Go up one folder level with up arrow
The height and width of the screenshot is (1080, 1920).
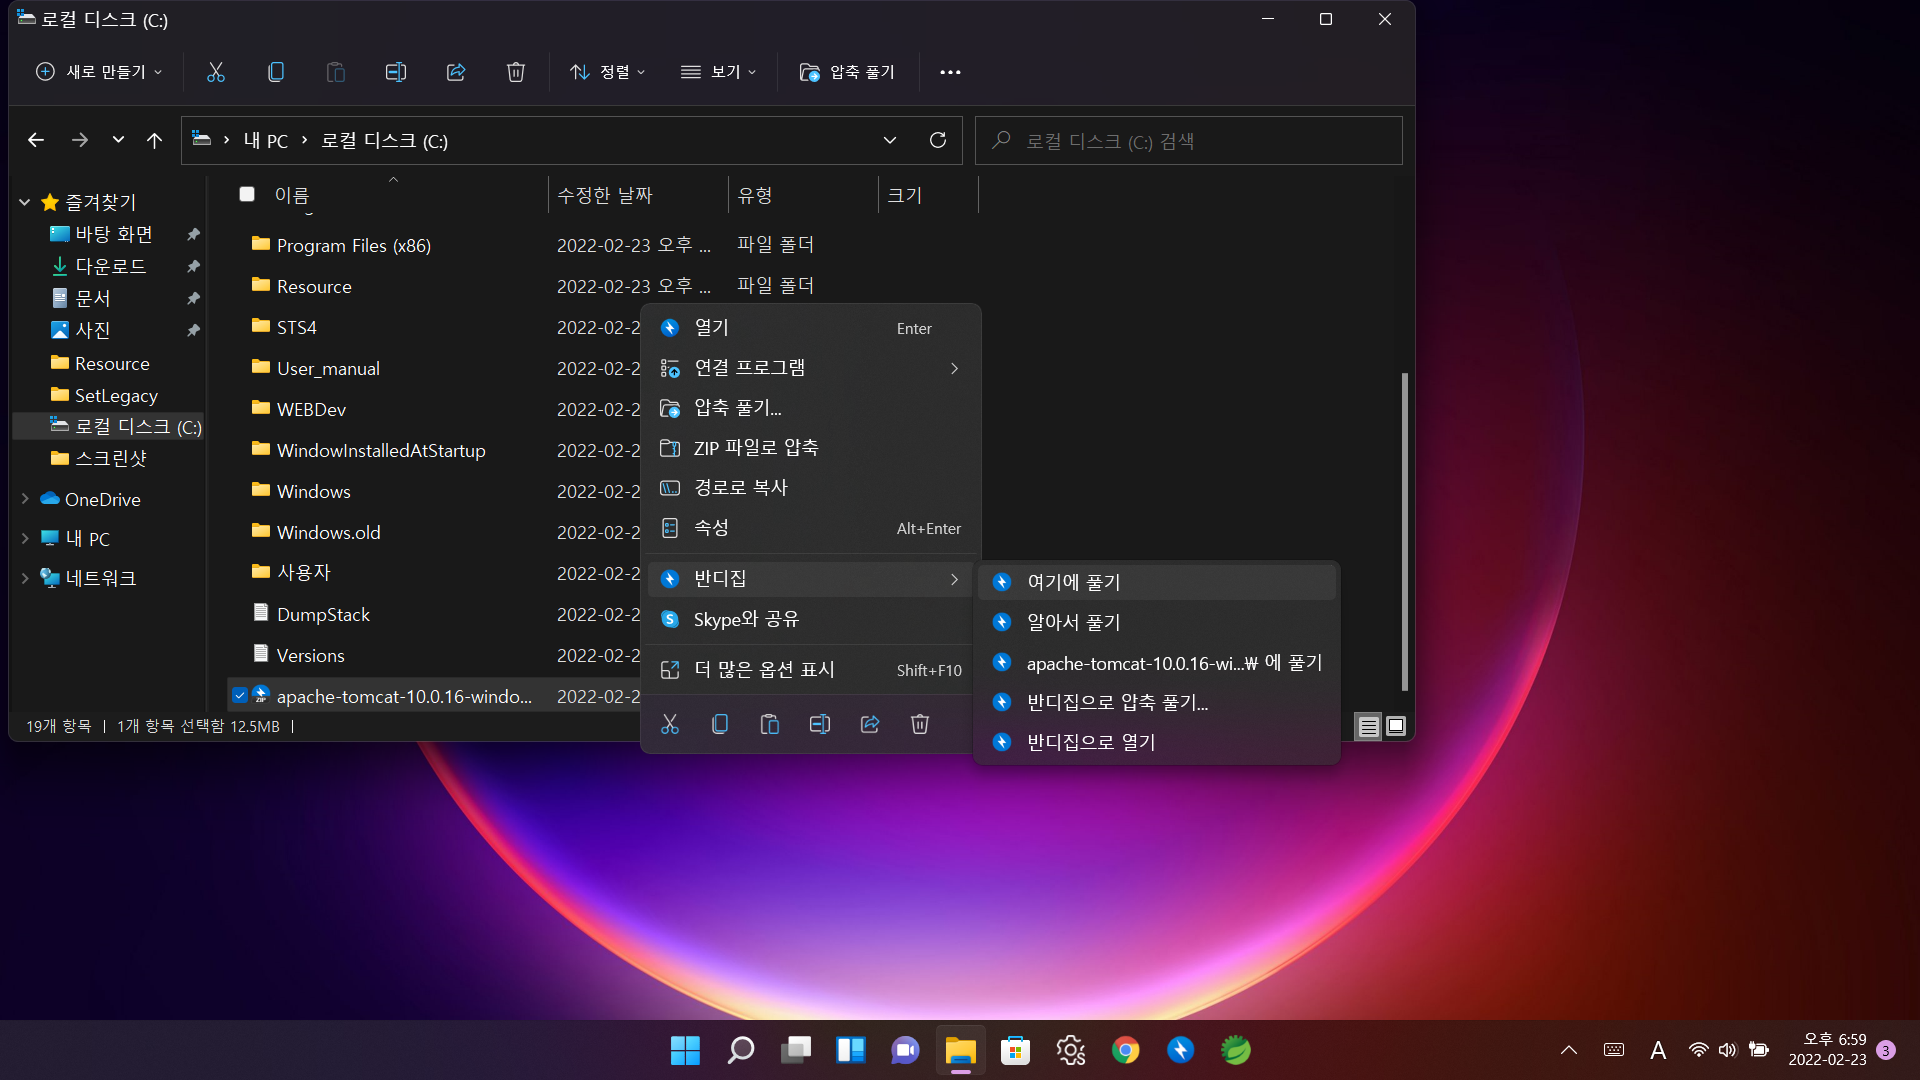tap(154, 140)
